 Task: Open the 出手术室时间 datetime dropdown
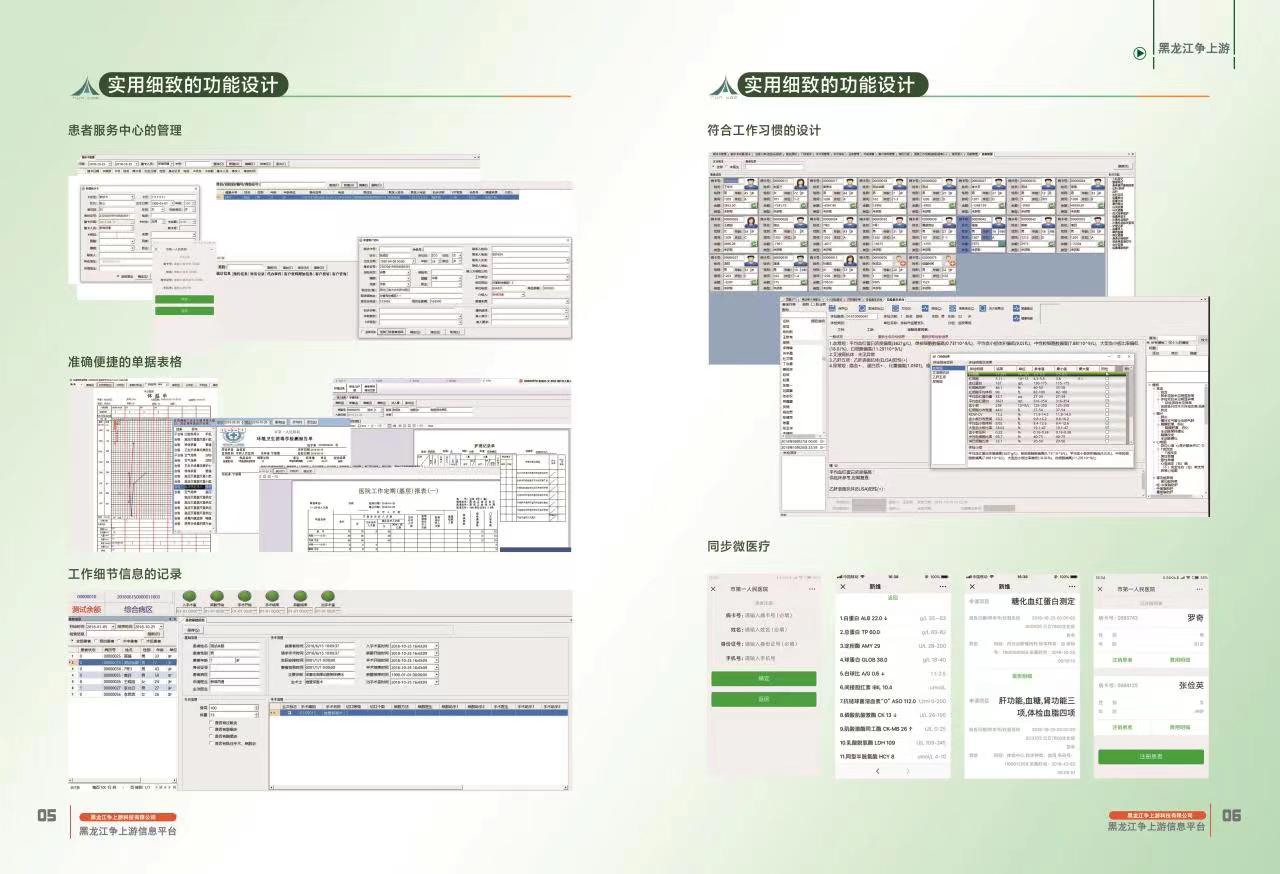pos(437,682)
